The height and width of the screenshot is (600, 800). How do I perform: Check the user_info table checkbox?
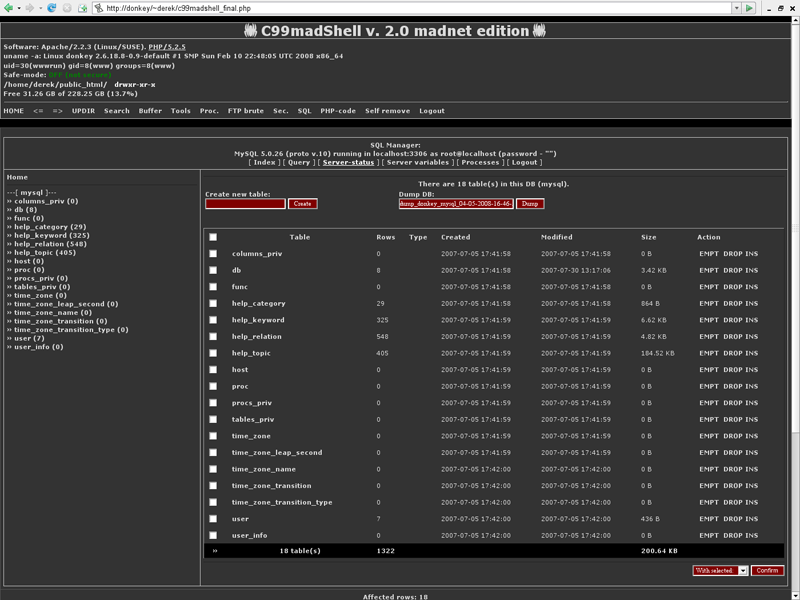point(213,535)
